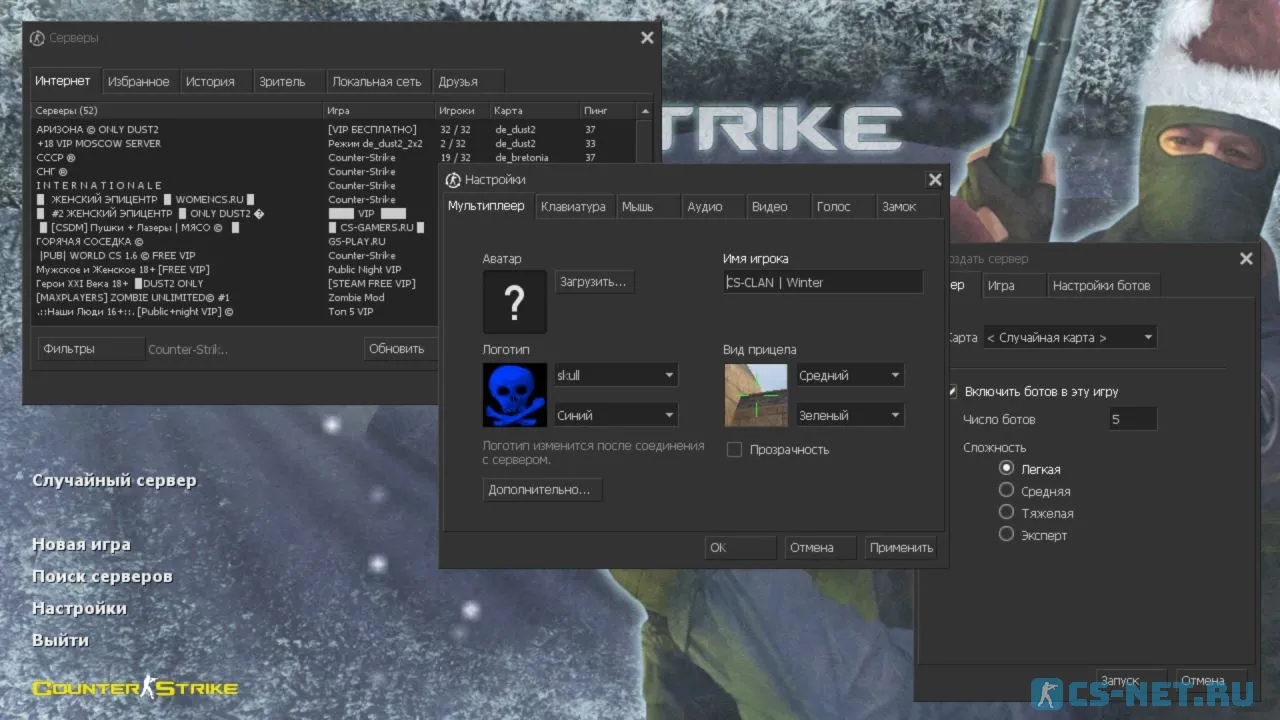Open the Избранное tab in servers
This screenshot has height=720, width=1280.
tap(138, 82)
